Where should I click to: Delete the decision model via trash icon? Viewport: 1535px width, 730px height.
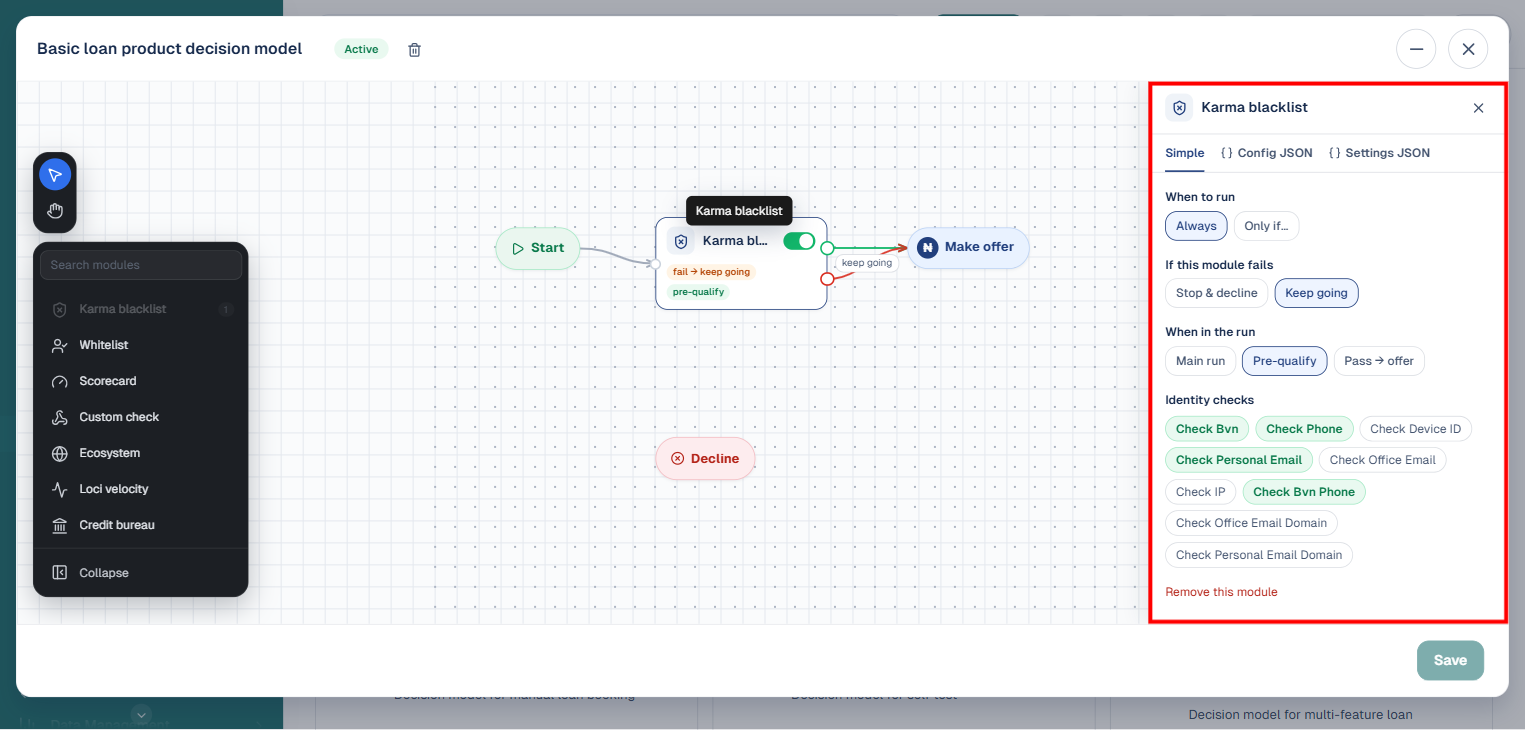coord(415,49)
